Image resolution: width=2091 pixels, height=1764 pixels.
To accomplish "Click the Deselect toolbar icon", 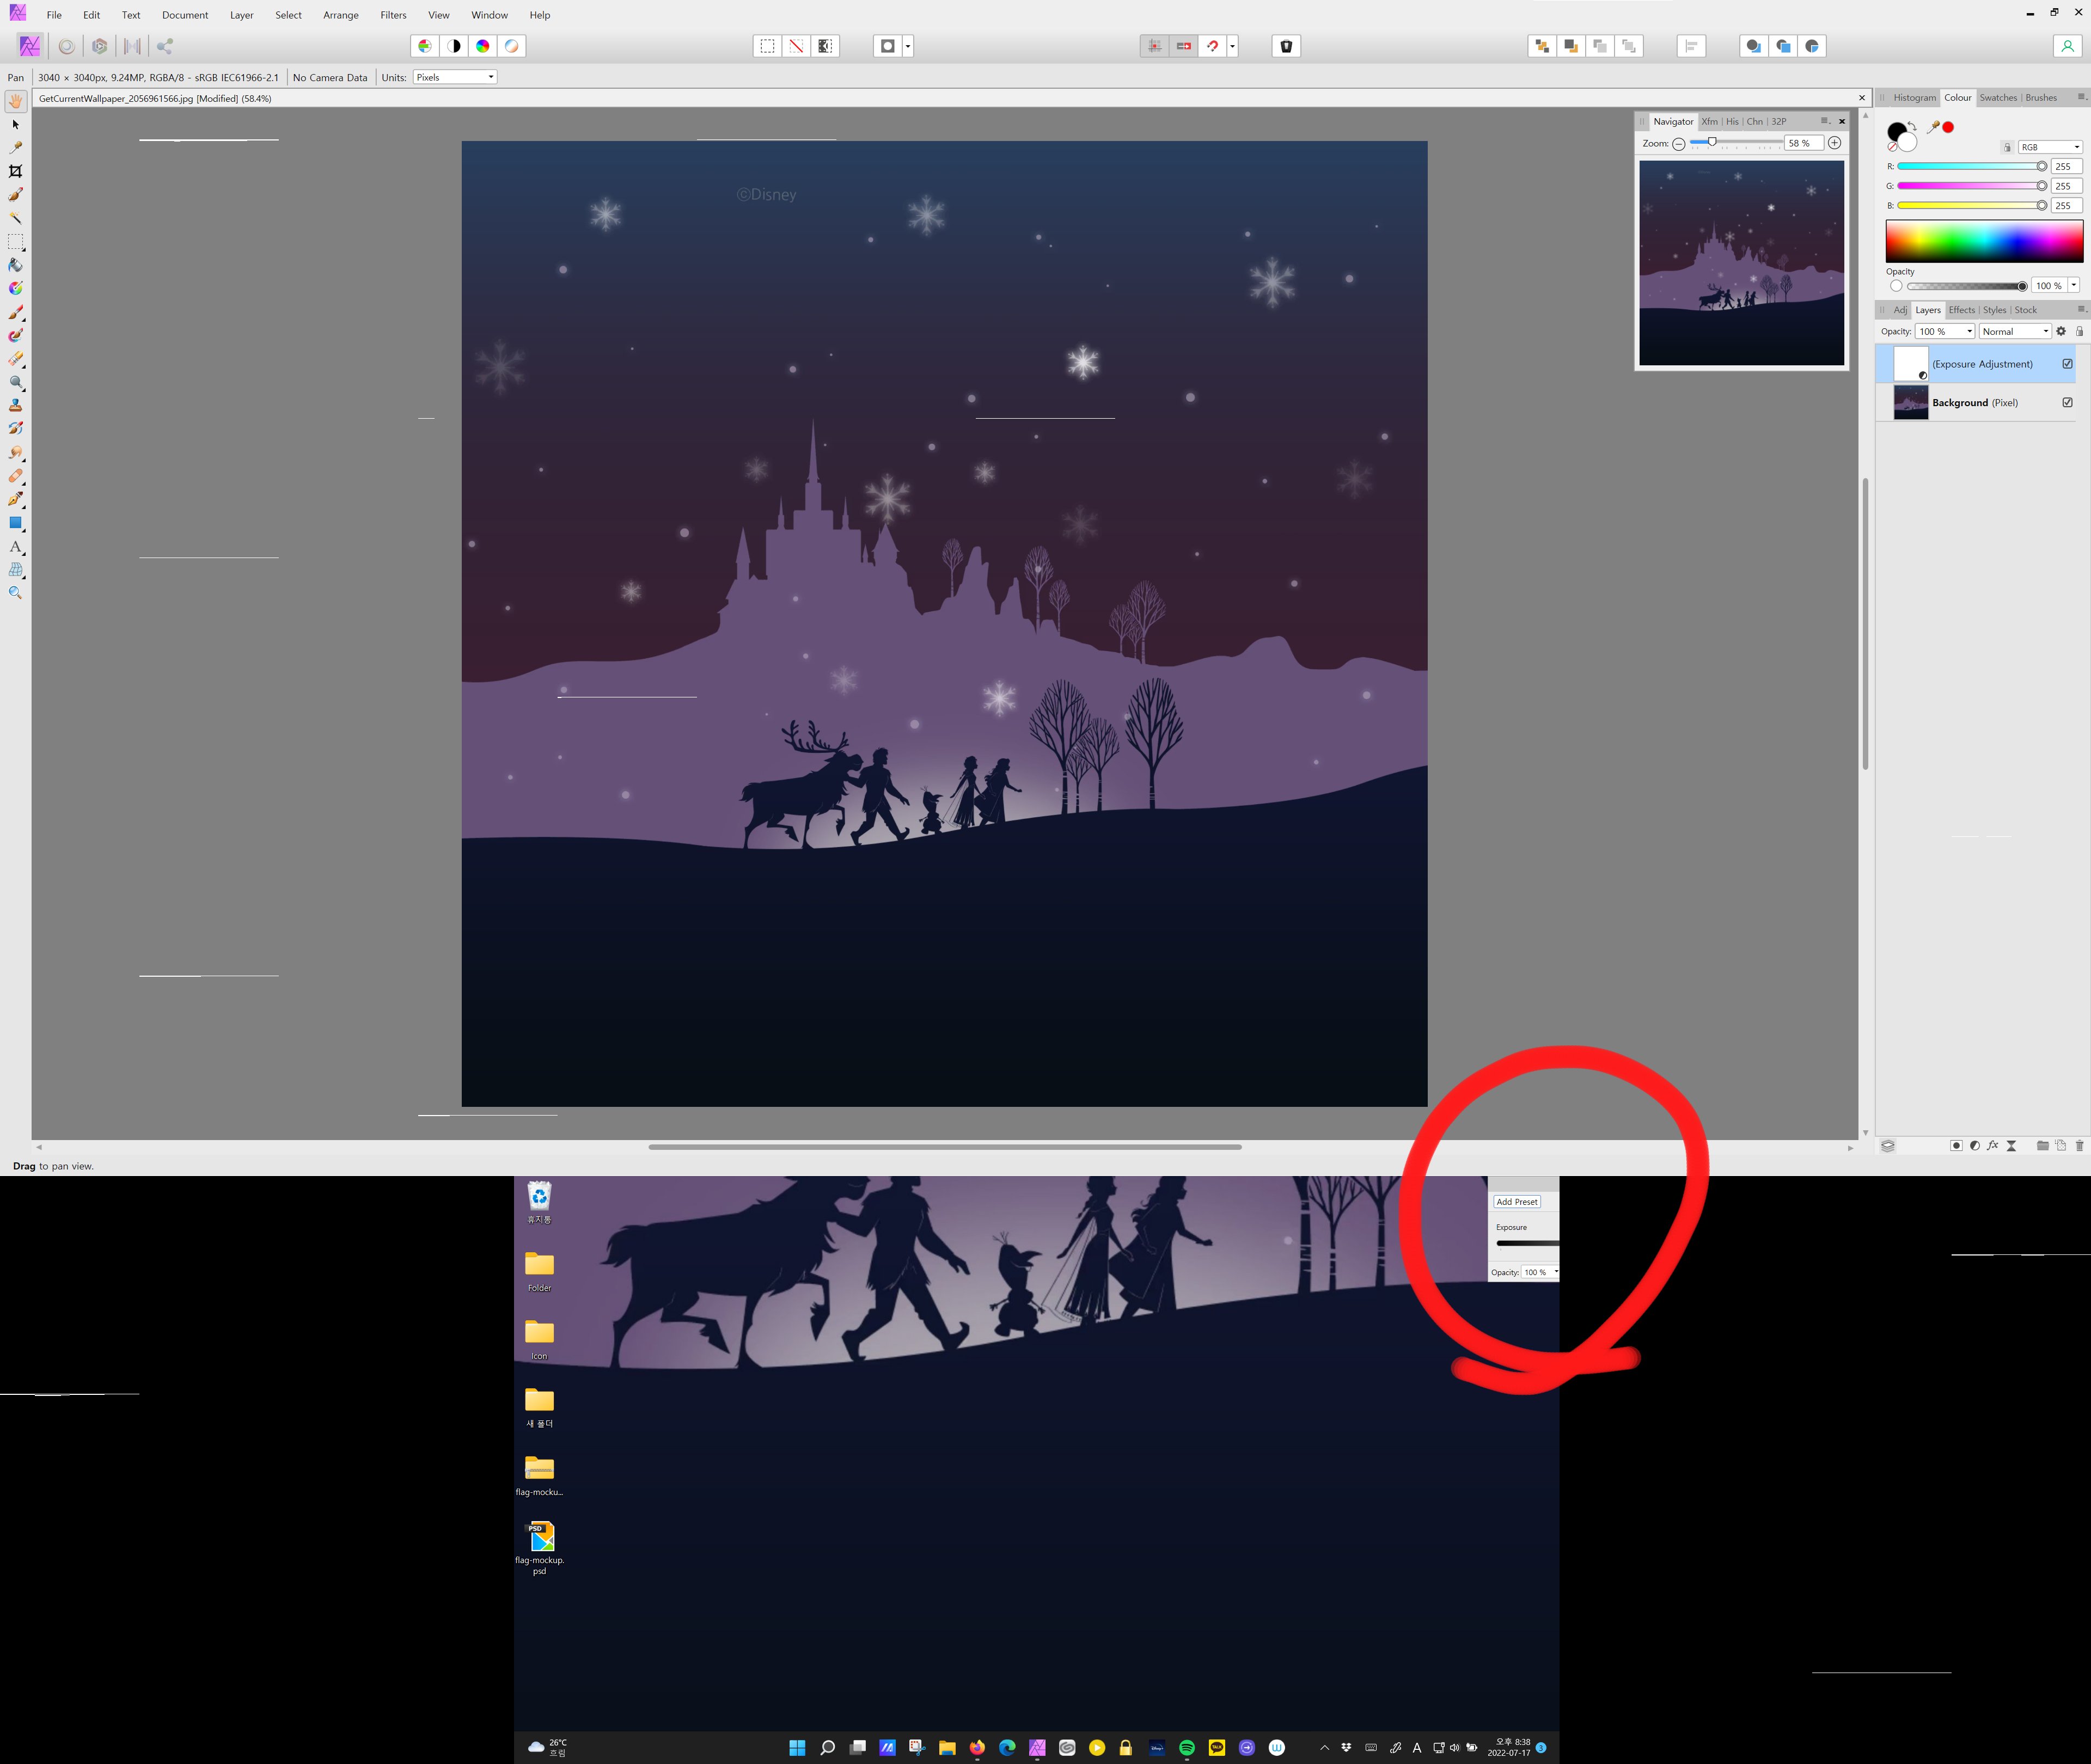I will (796, 46).
